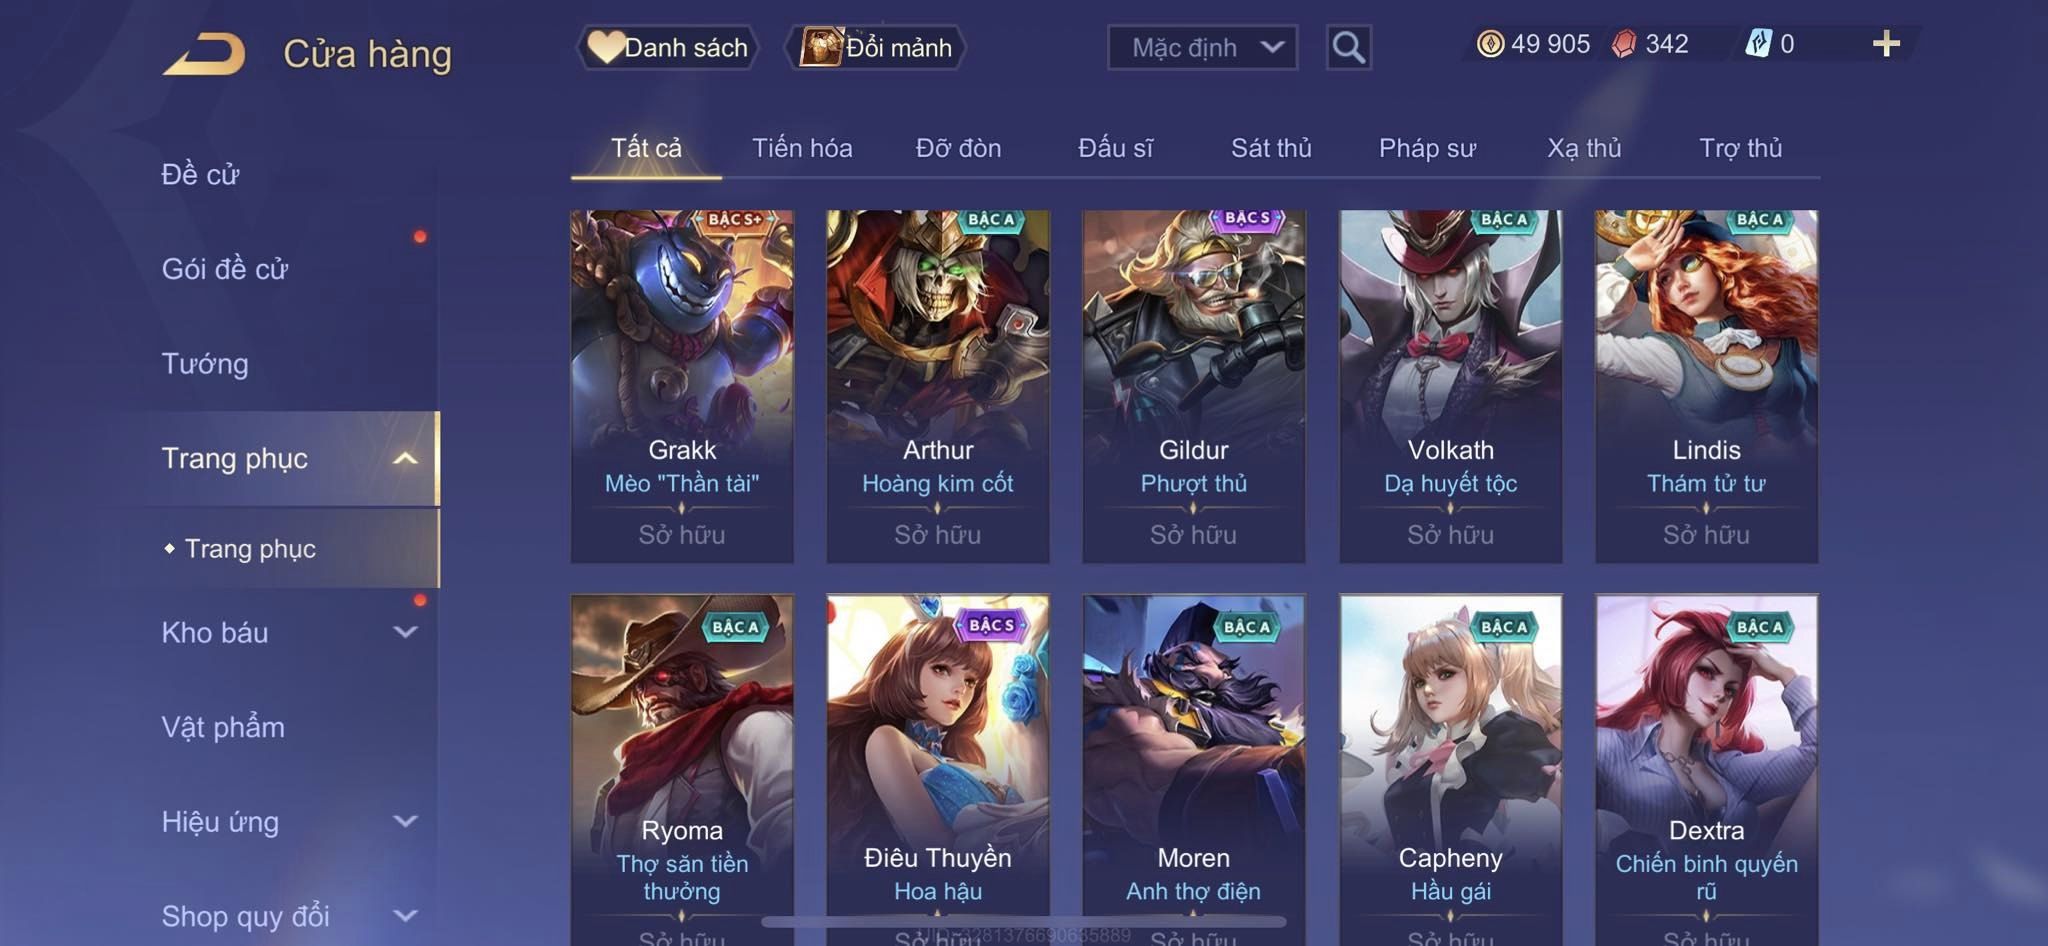Select the Grakk Mèo Thần tài skin card
This screenshot has height=946, width=2048.
click(682, 386)
